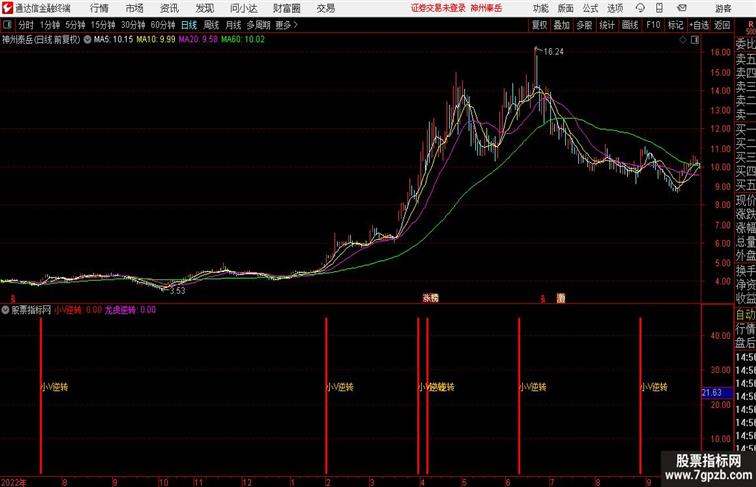Click the MA20: 9.58 indicator value
756x487 pixels.
(x=198, y=40)
